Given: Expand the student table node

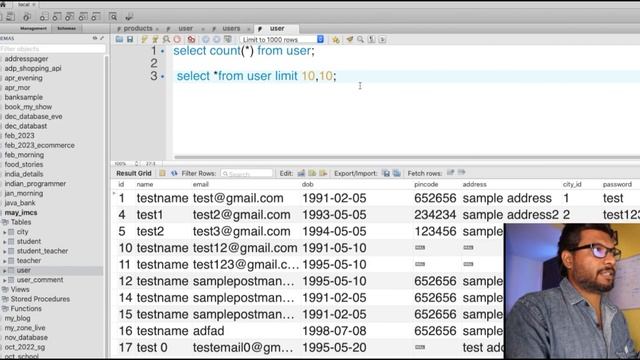Looking at the screenshot, I should pos(4,242).
